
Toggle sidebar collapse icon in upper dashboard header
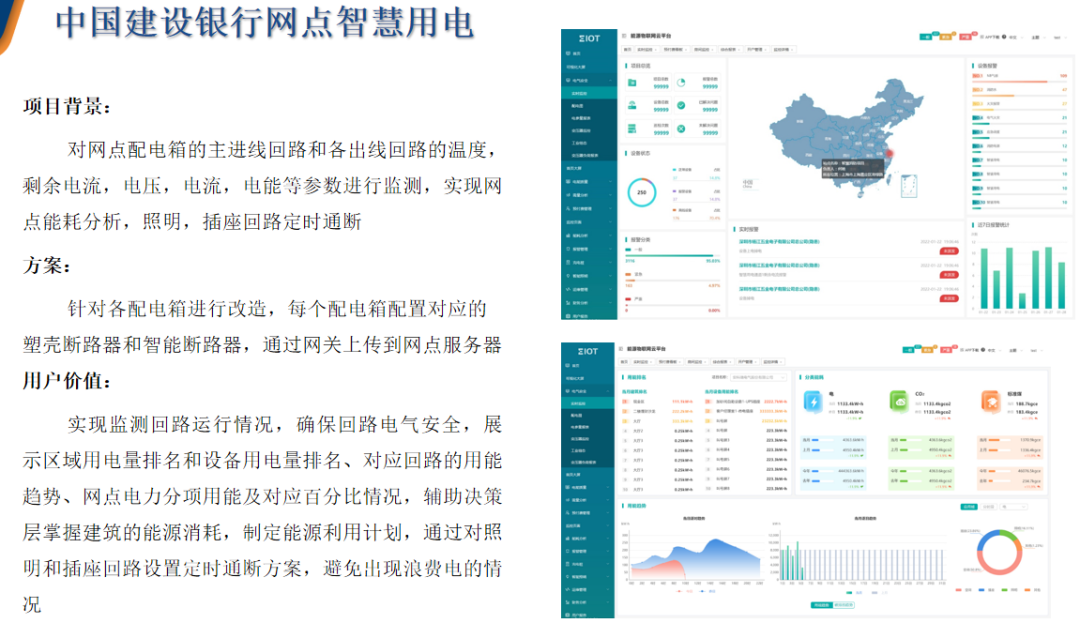coord(624,36)
